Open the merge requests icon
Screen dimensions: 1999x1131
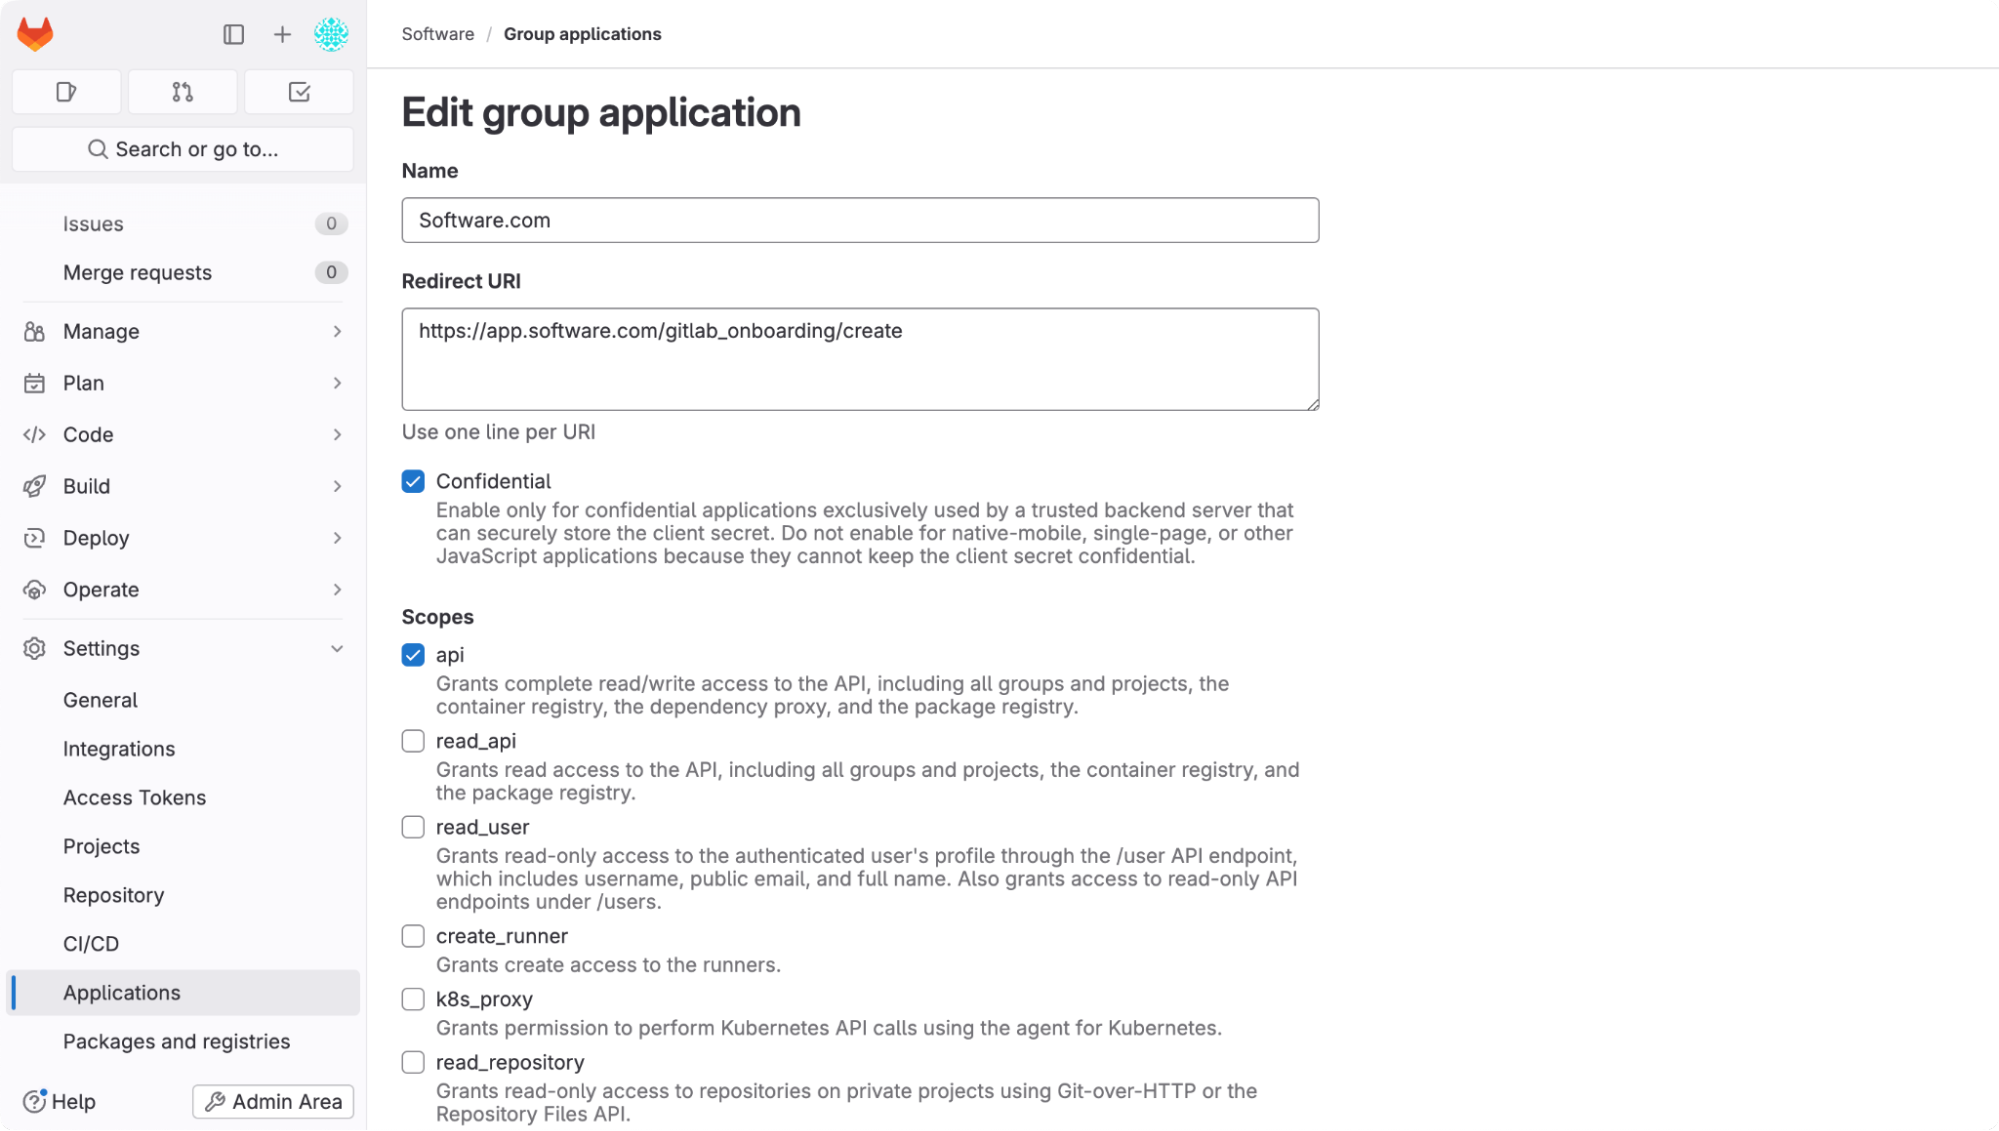[182, 91]
